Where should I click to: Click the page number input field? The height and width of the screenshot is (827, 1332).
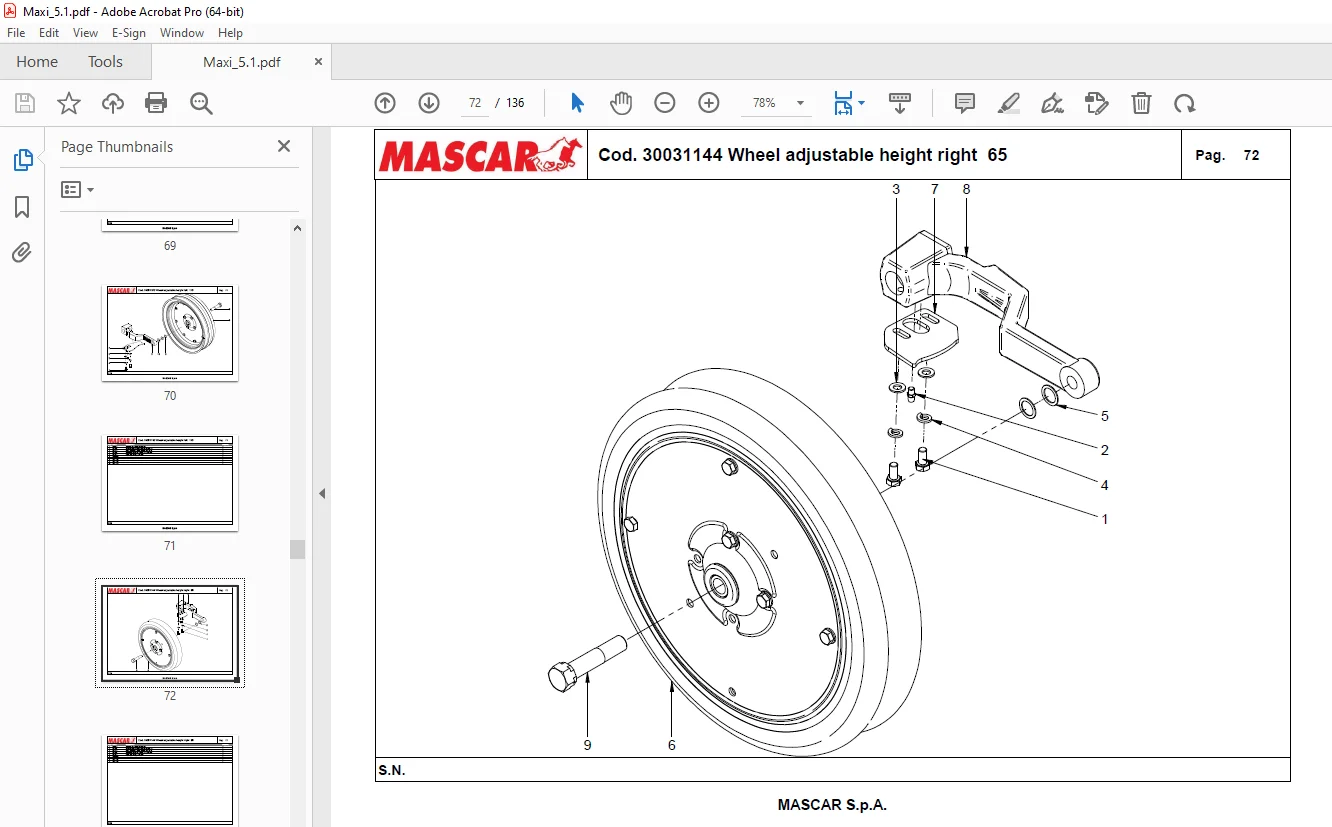coord(475,103)
